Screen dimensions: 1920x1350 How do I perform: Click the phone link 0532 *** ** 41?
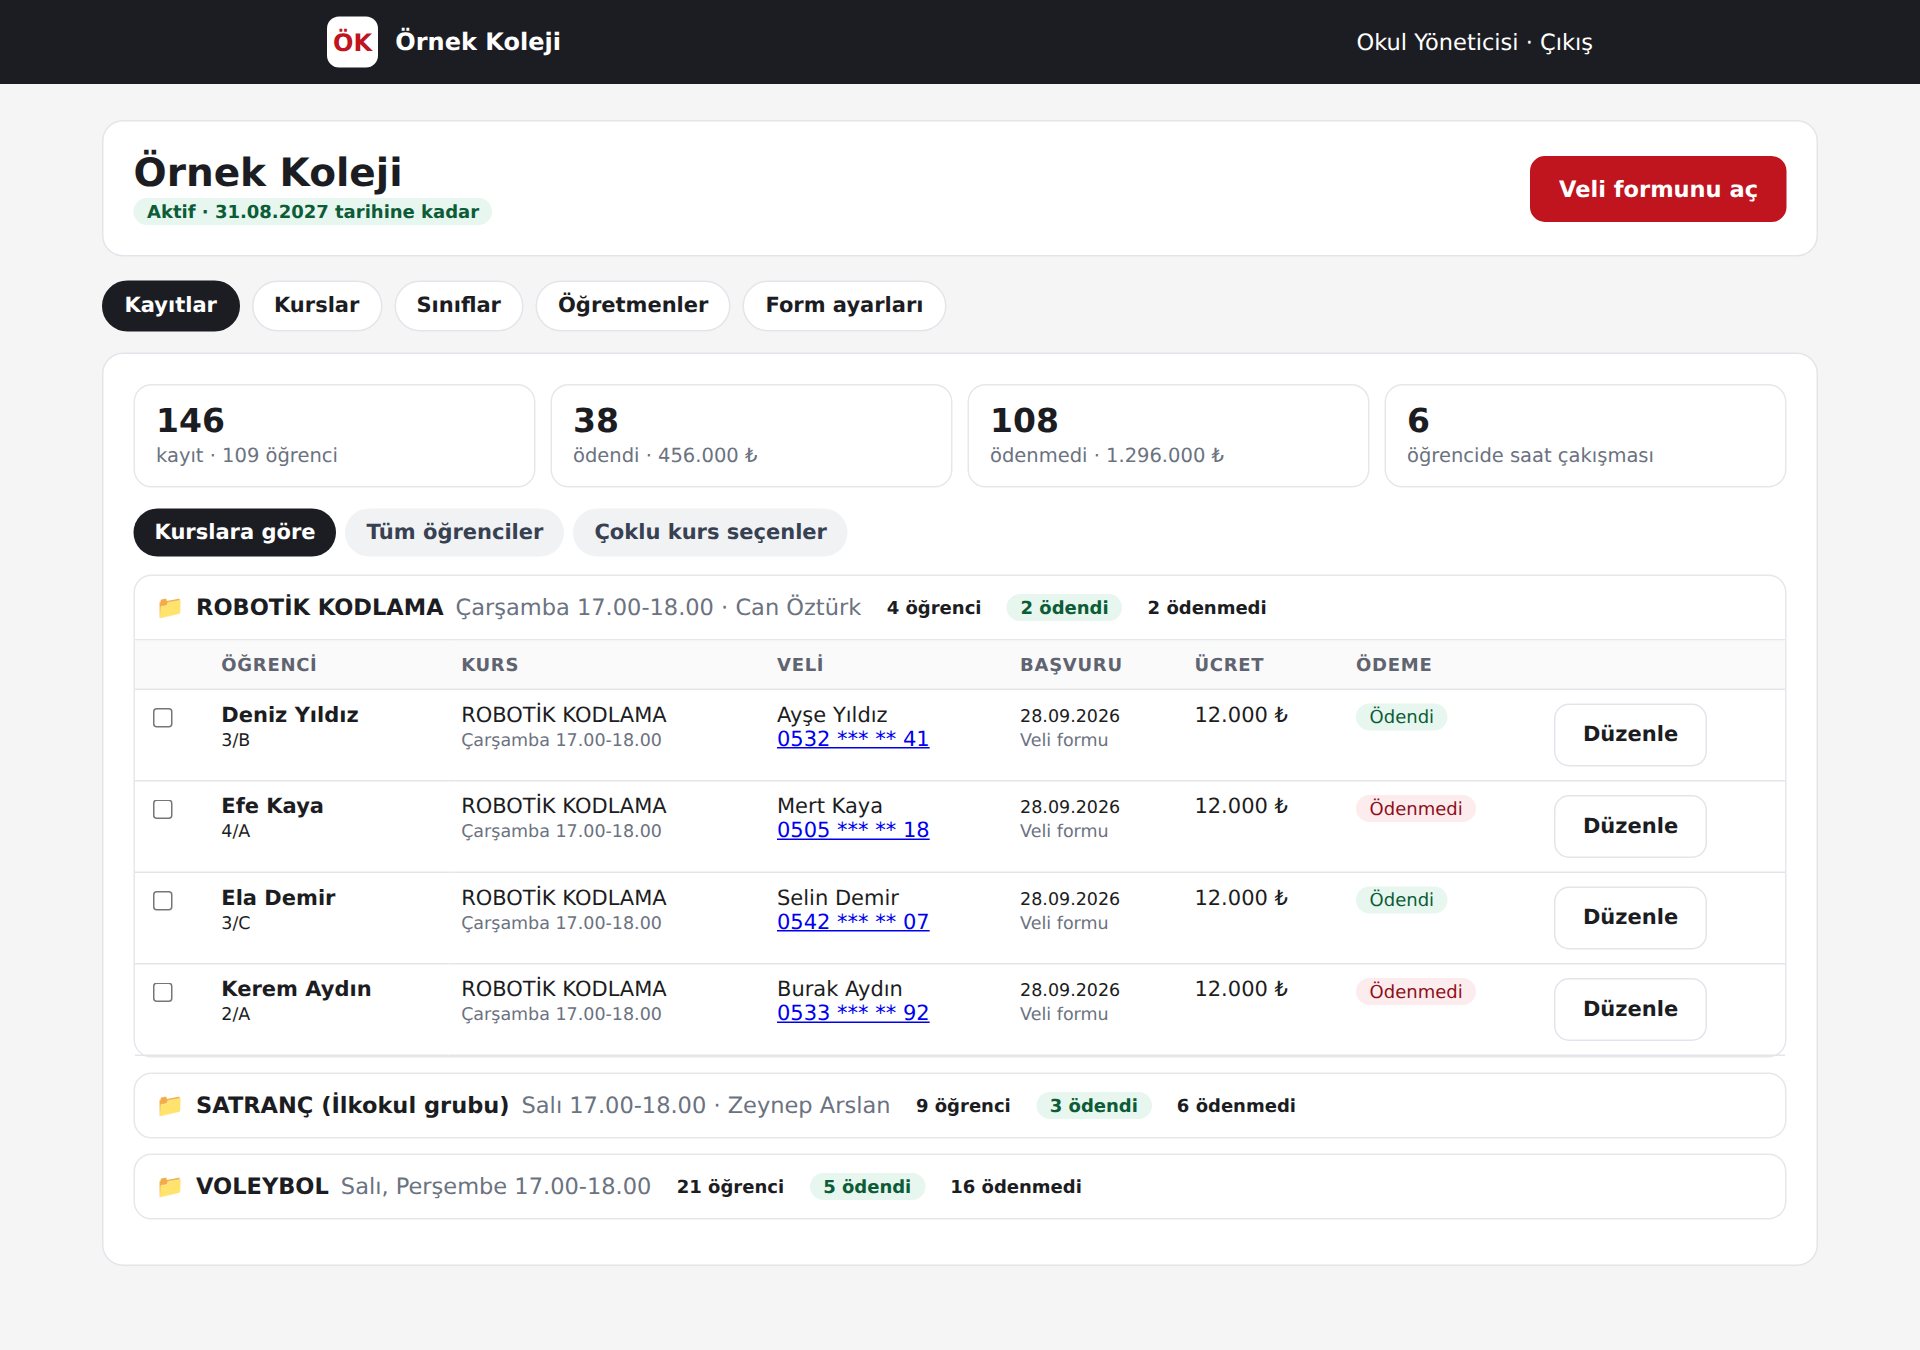click(x=853, y=739)
